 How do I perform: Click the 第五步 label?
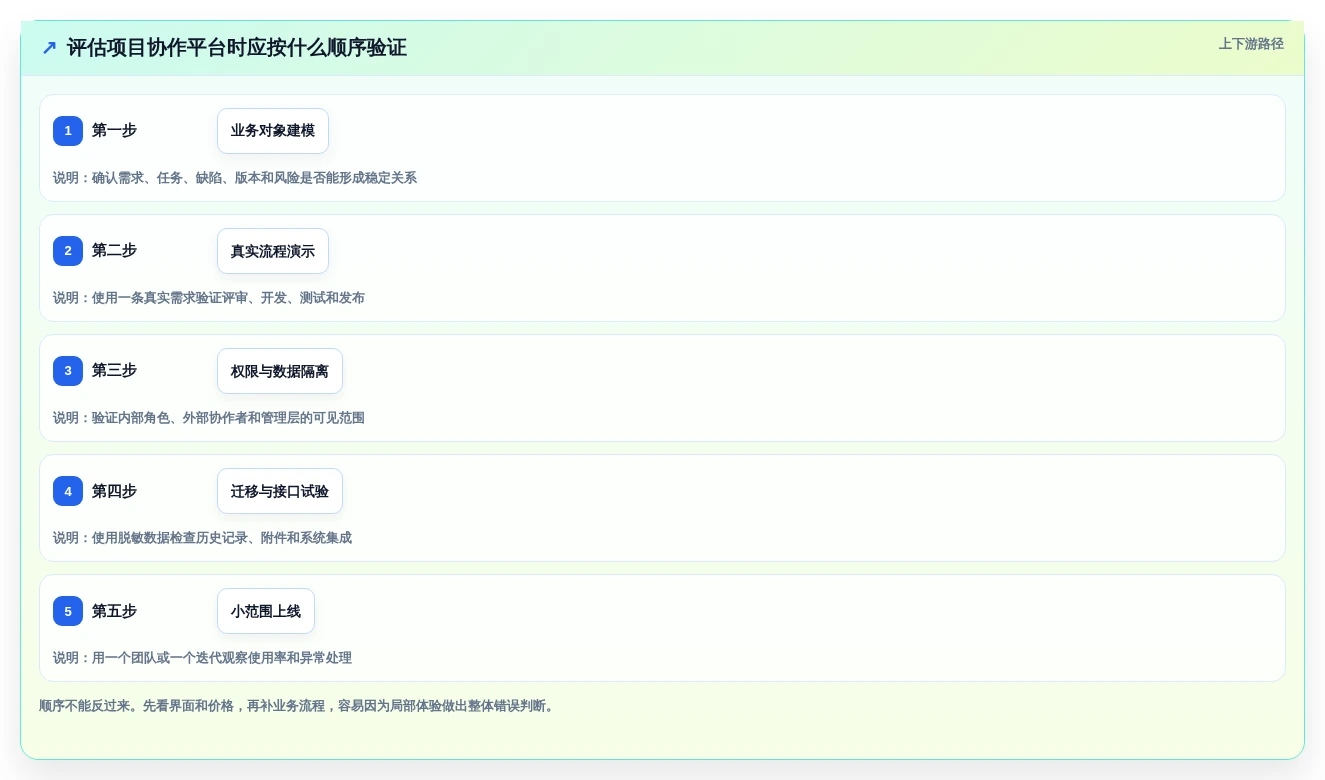click(x=114, y=611)
